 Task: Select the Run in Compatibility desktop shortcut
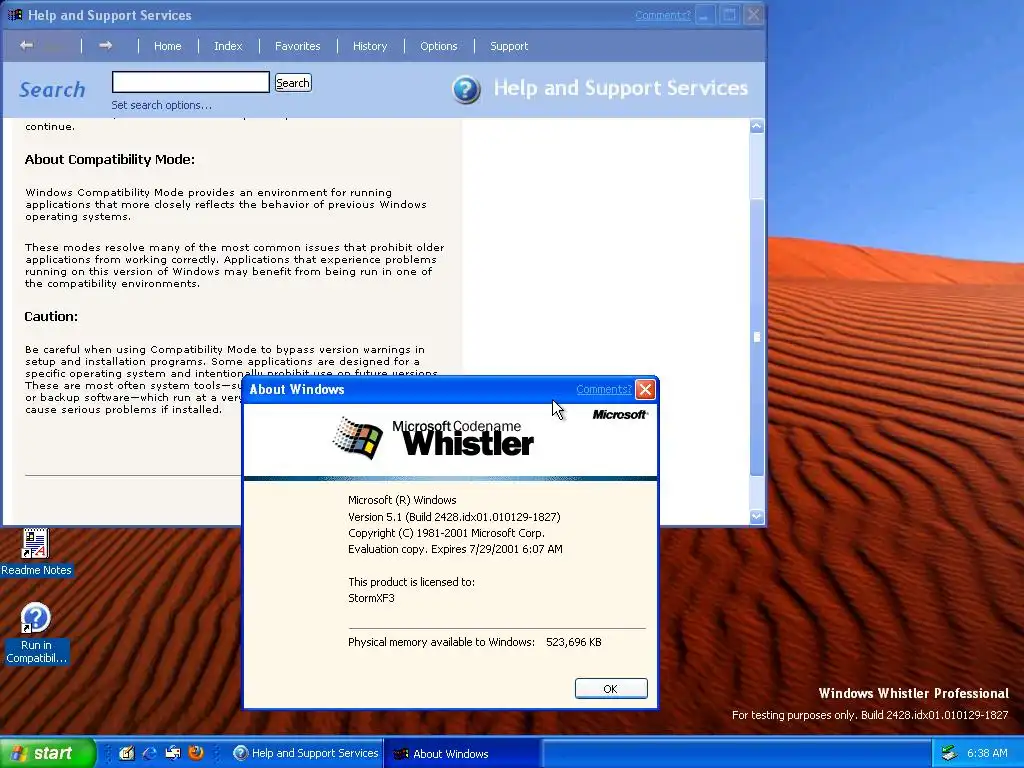(36, 633)
